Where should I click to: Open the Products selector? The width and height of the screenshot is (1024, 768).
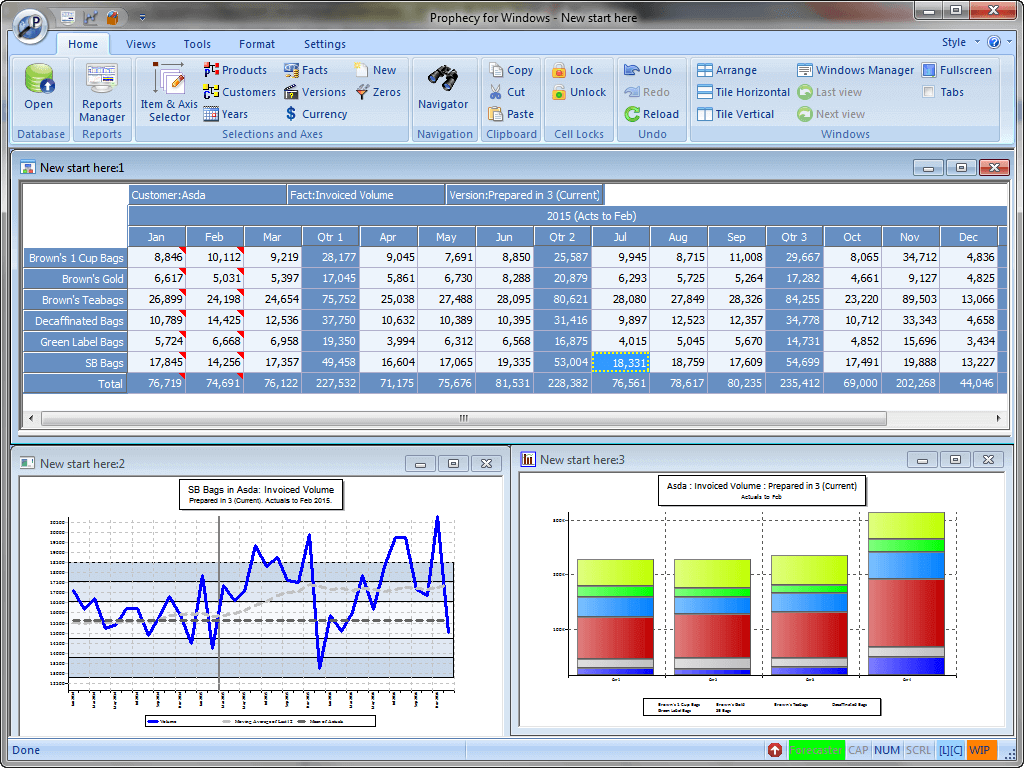pyautogui.click(x=236, y=70)
